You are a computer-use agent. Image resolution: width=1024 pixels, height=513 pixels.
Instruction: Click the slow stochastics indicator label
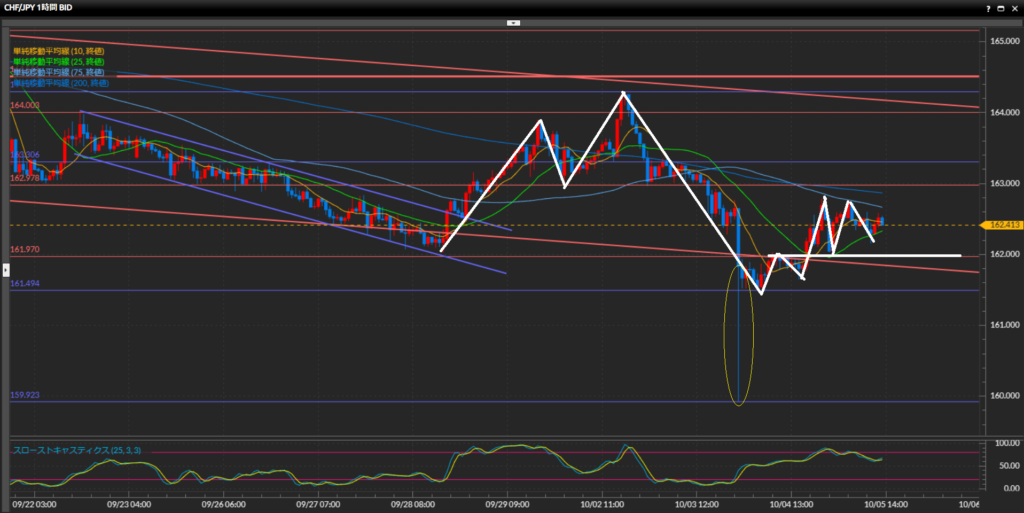76,451
